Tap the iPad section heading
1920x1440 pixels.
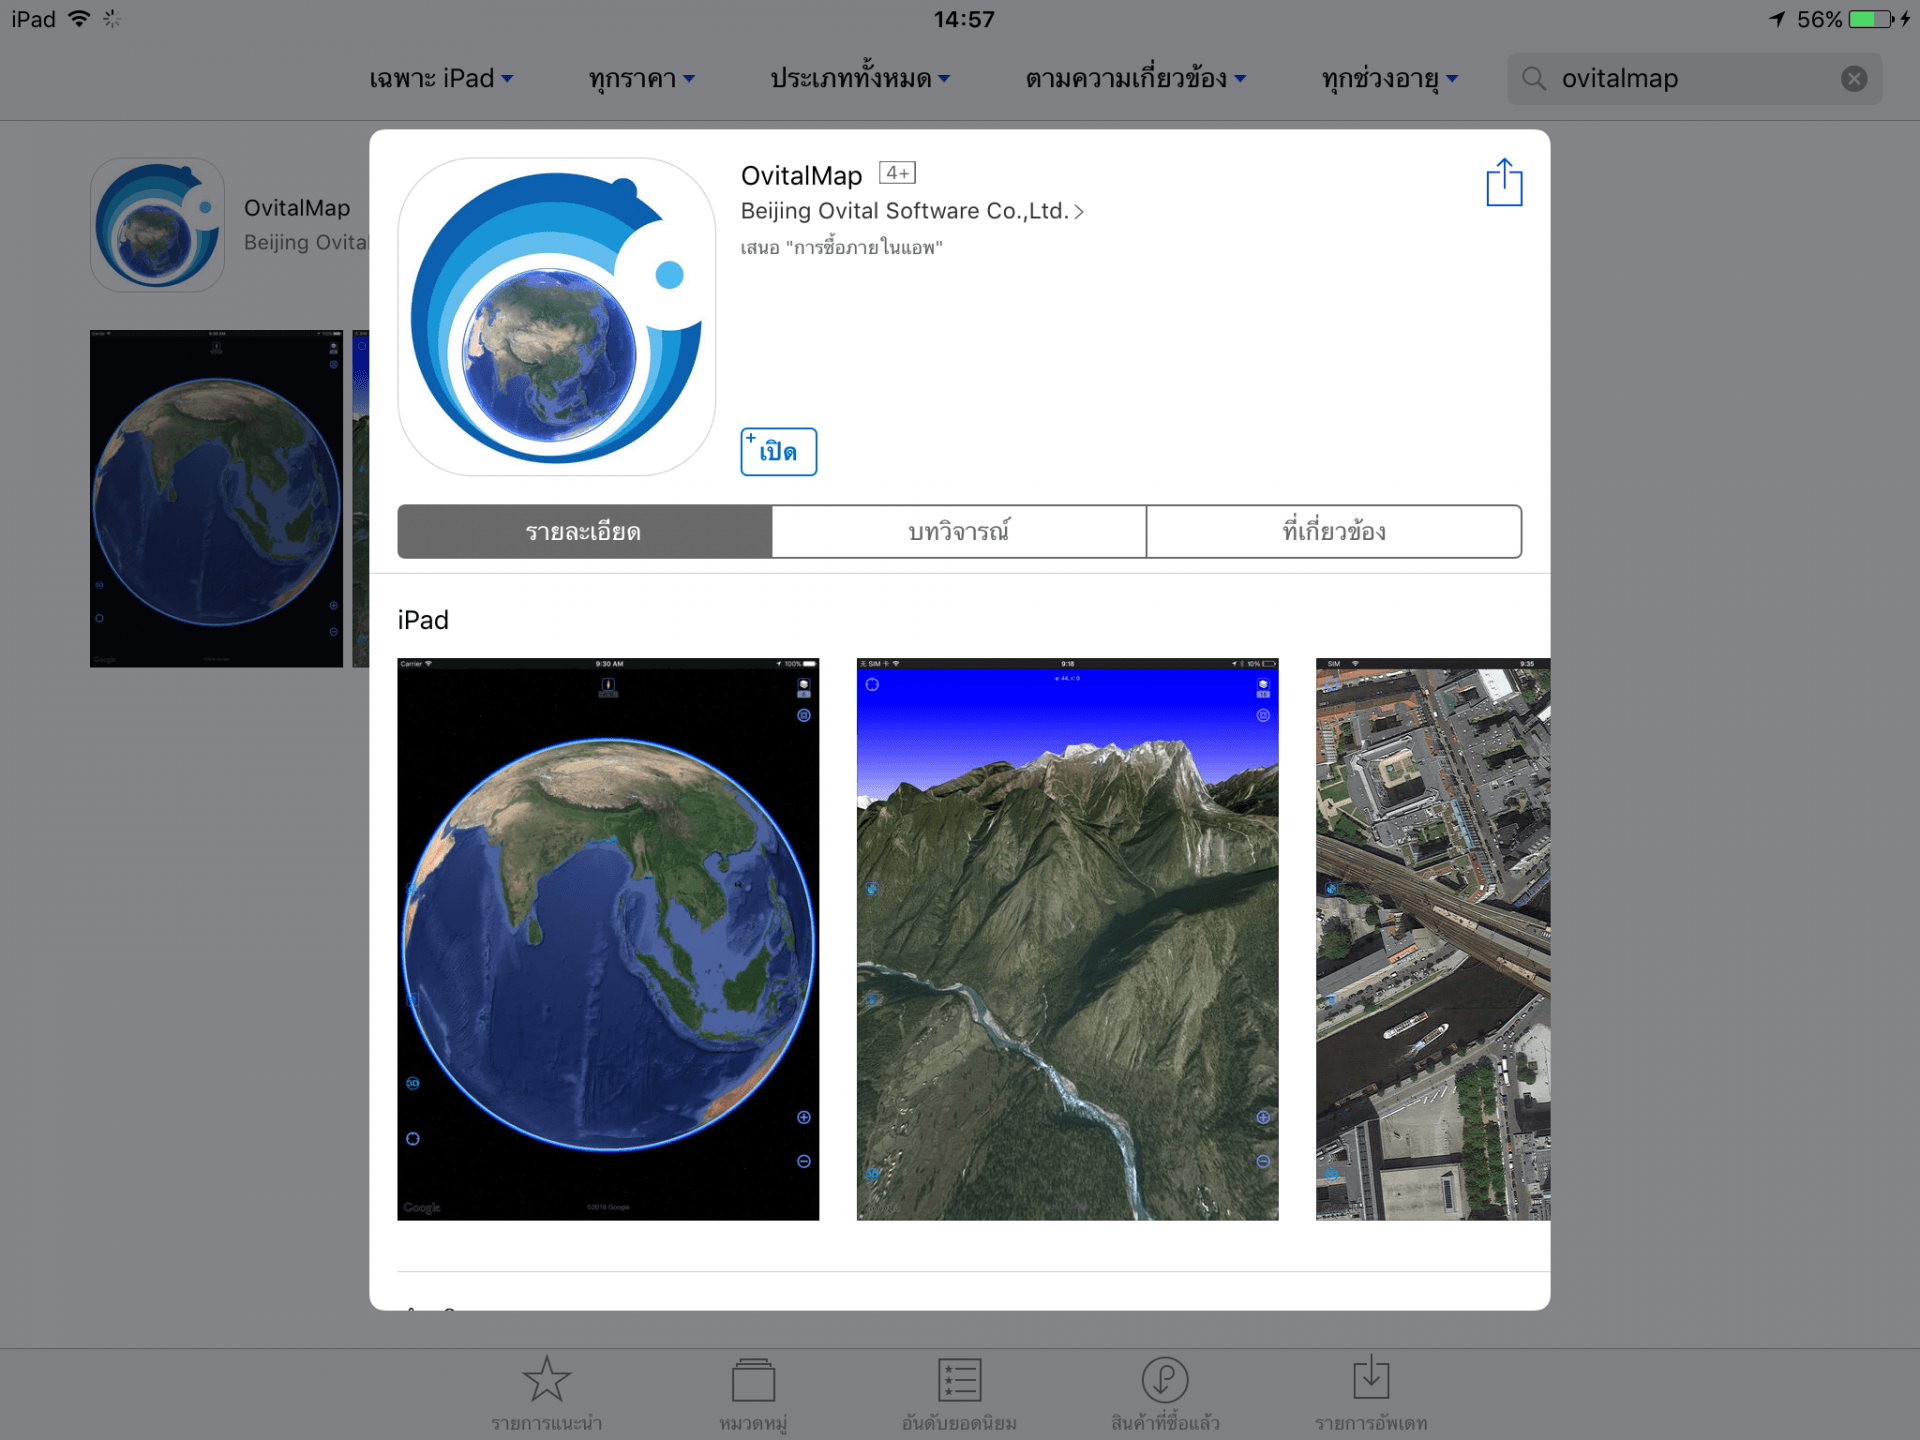click(x=423, y=620)
